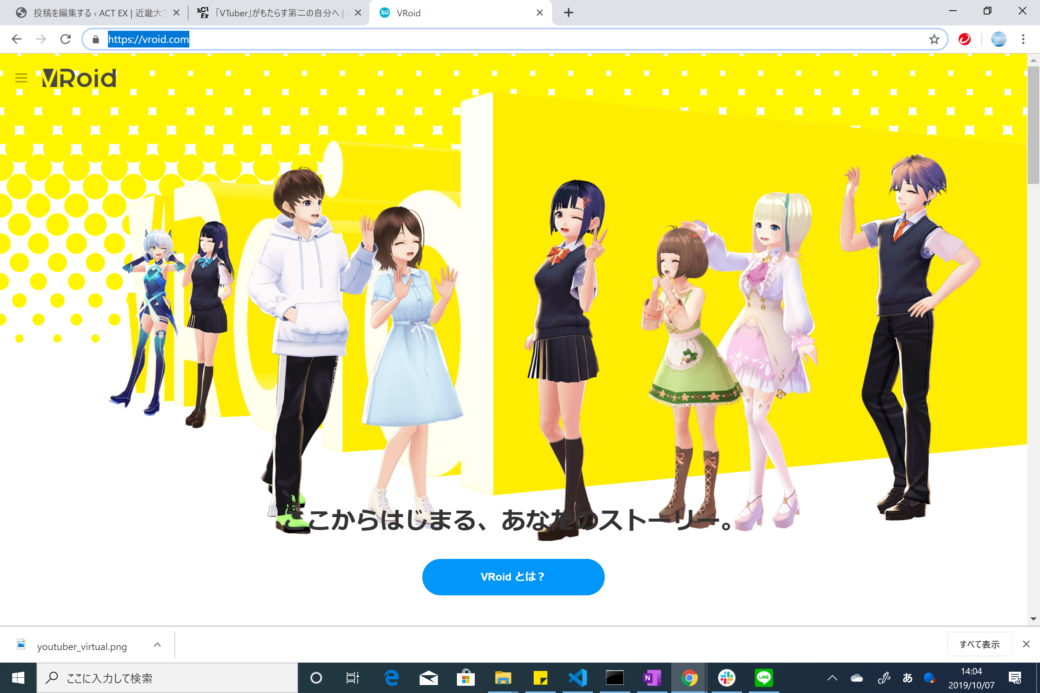Click the VRoid logo in header
This screenshot has height=693, width=1040.
[x=79, y=78]
